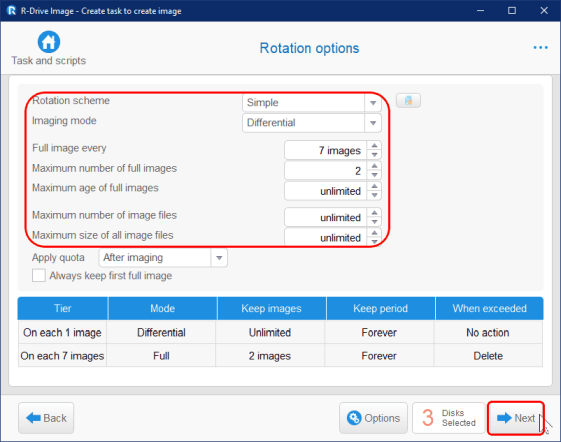Click the rotation scheme preset icon button
Viewport: 561px width, 442px height.
coord(408,101)
